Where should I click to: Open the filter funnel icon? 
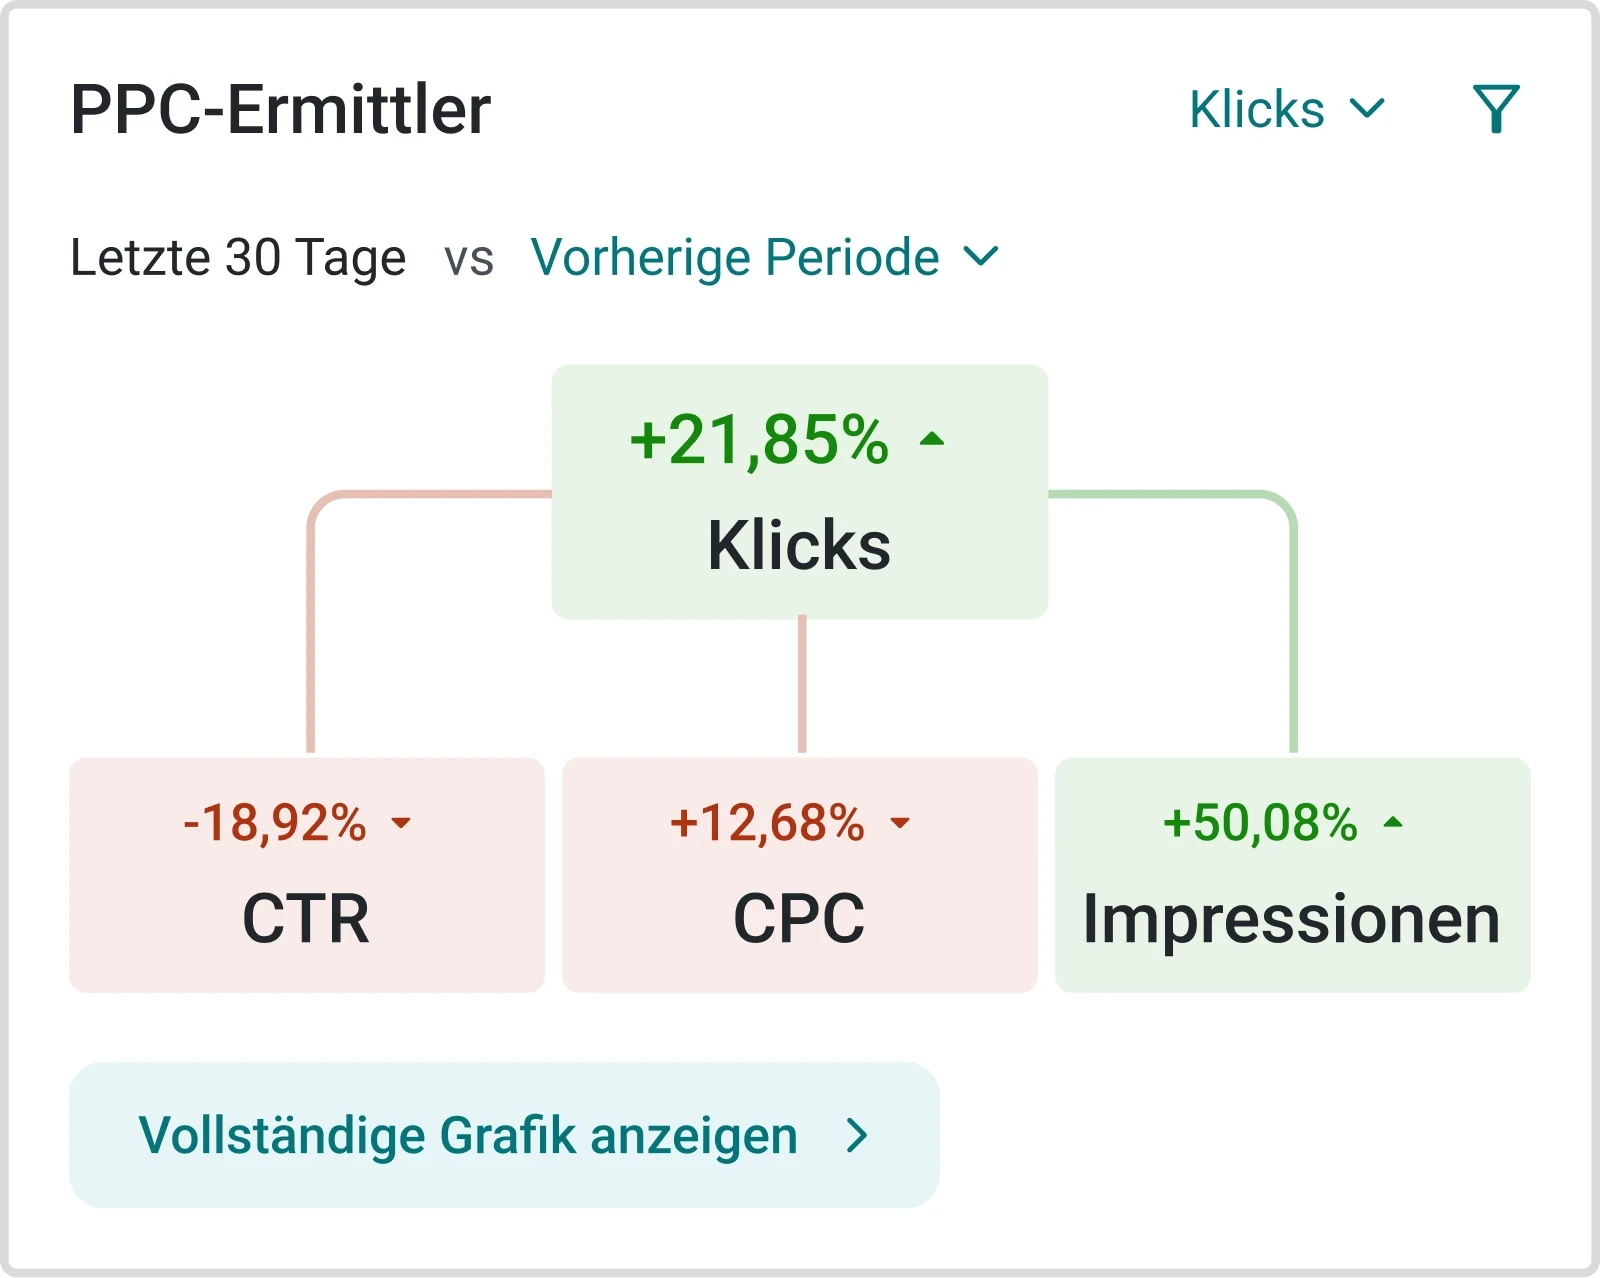point(1496,109)
